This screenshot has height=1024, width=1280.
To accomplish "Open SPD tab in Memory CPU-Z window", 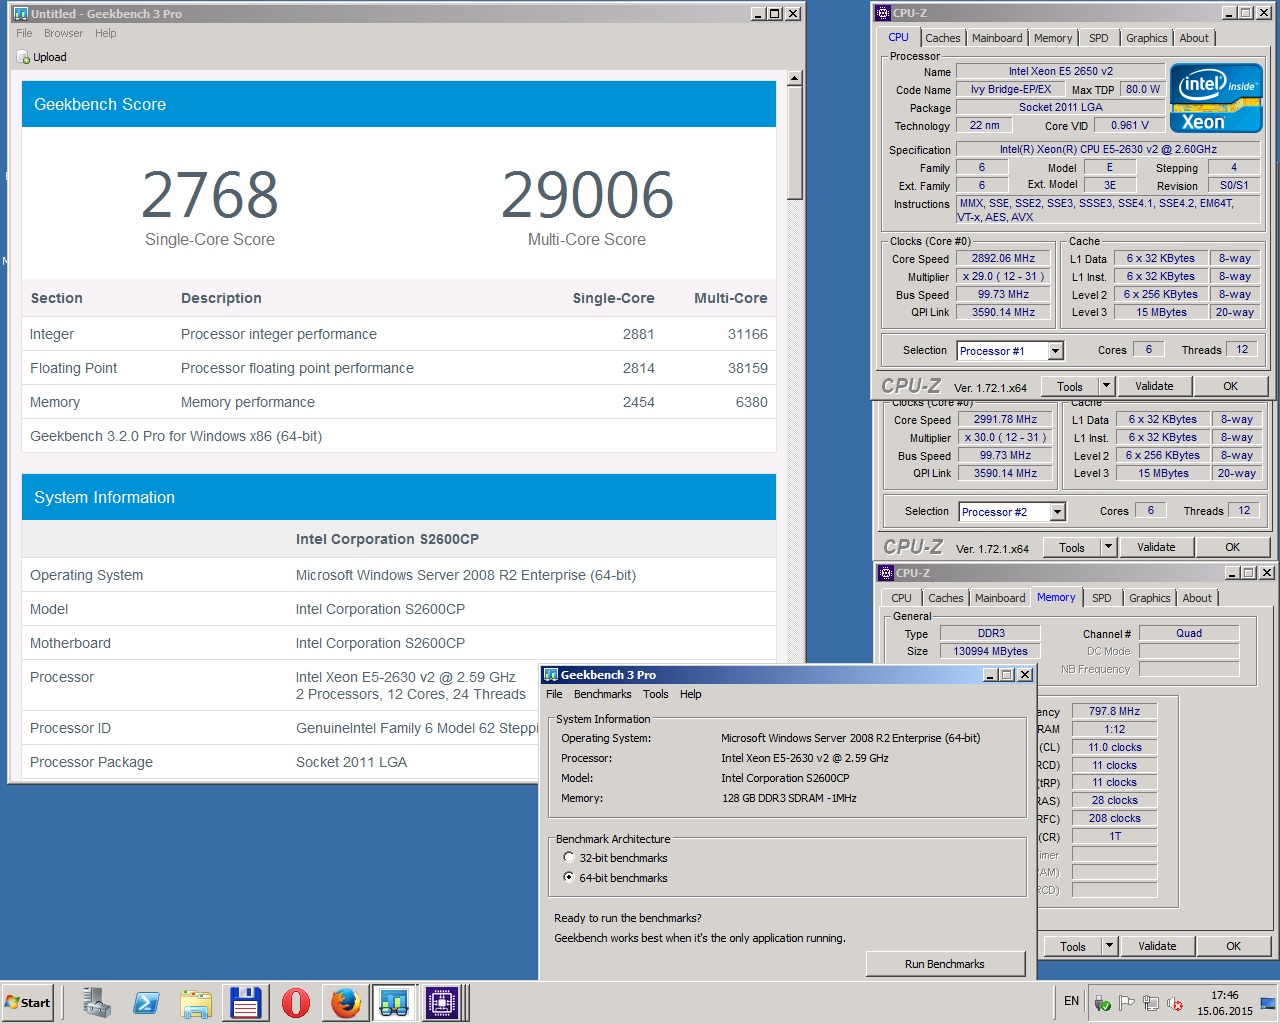I will point(1101,598).
